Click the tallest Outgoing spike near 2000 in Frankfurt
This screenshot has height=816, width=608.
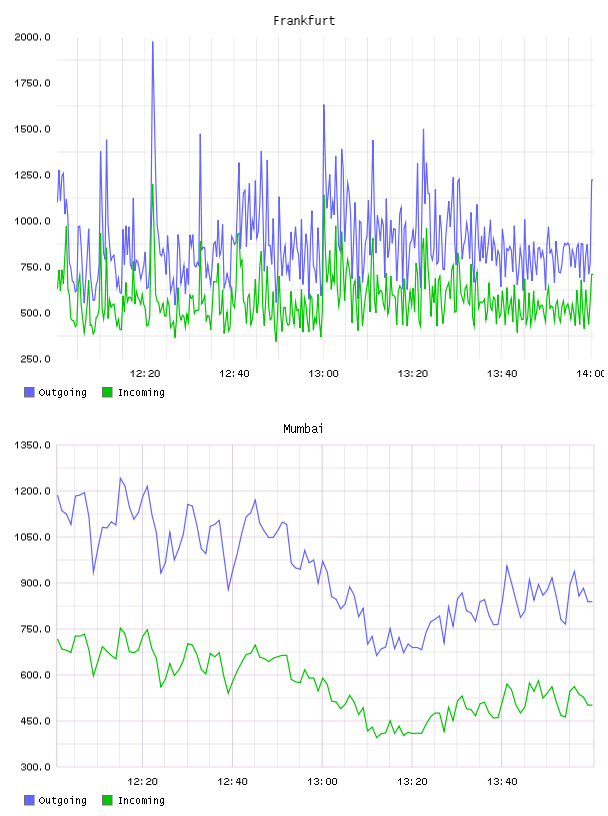click(x=153, y=43)
